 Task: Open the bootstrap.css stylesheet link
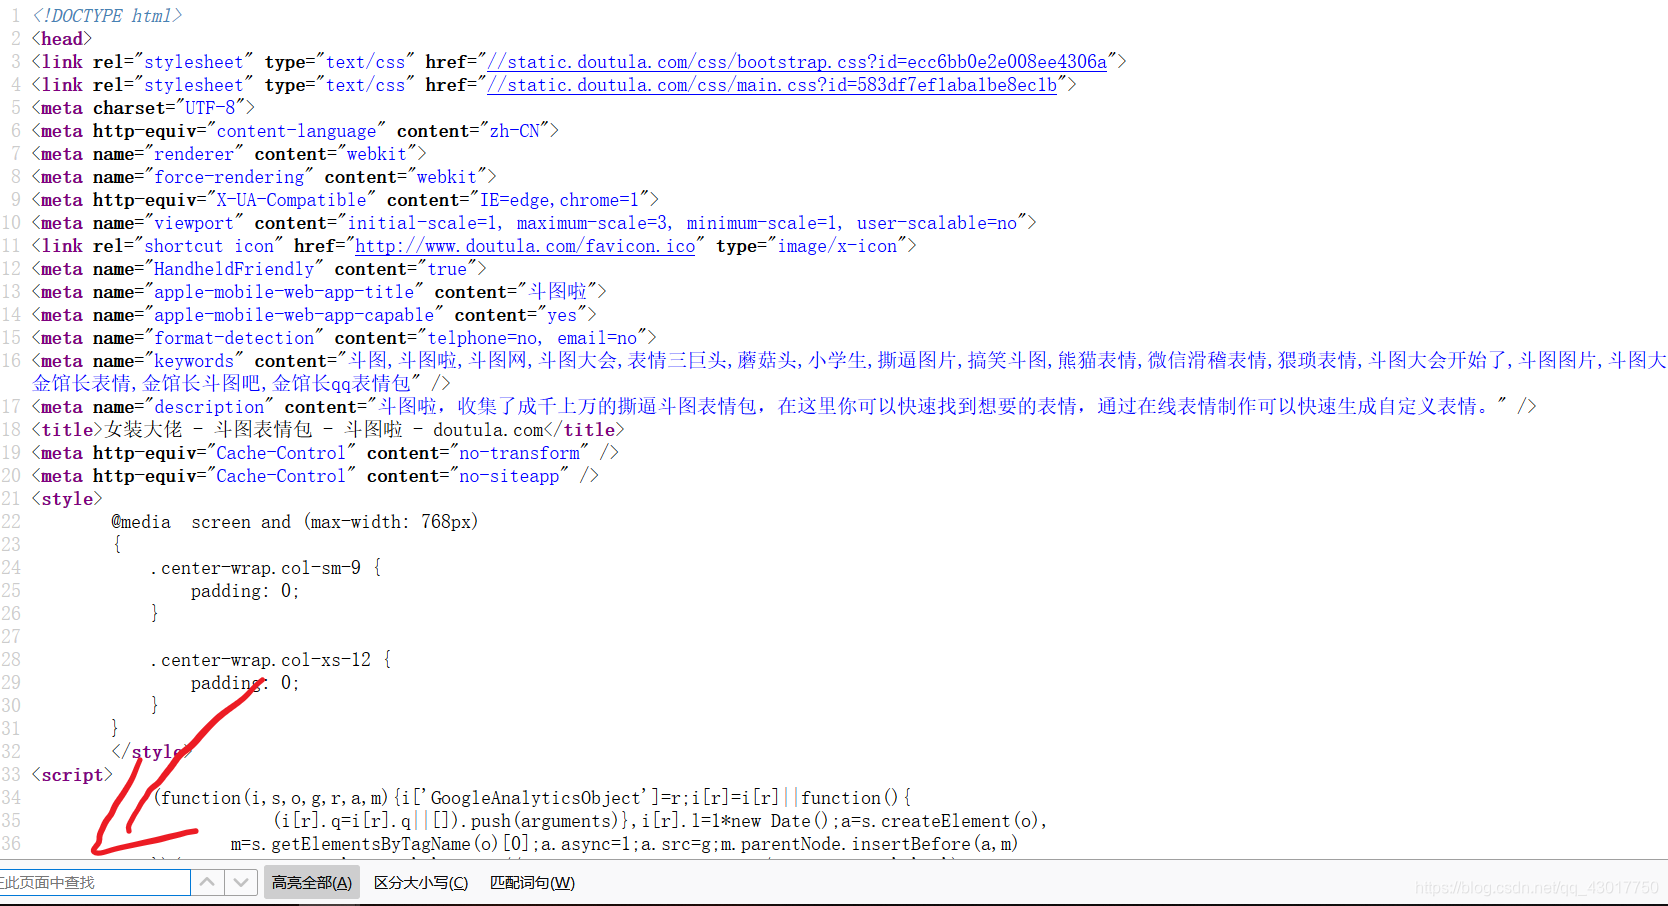[797, 62]
